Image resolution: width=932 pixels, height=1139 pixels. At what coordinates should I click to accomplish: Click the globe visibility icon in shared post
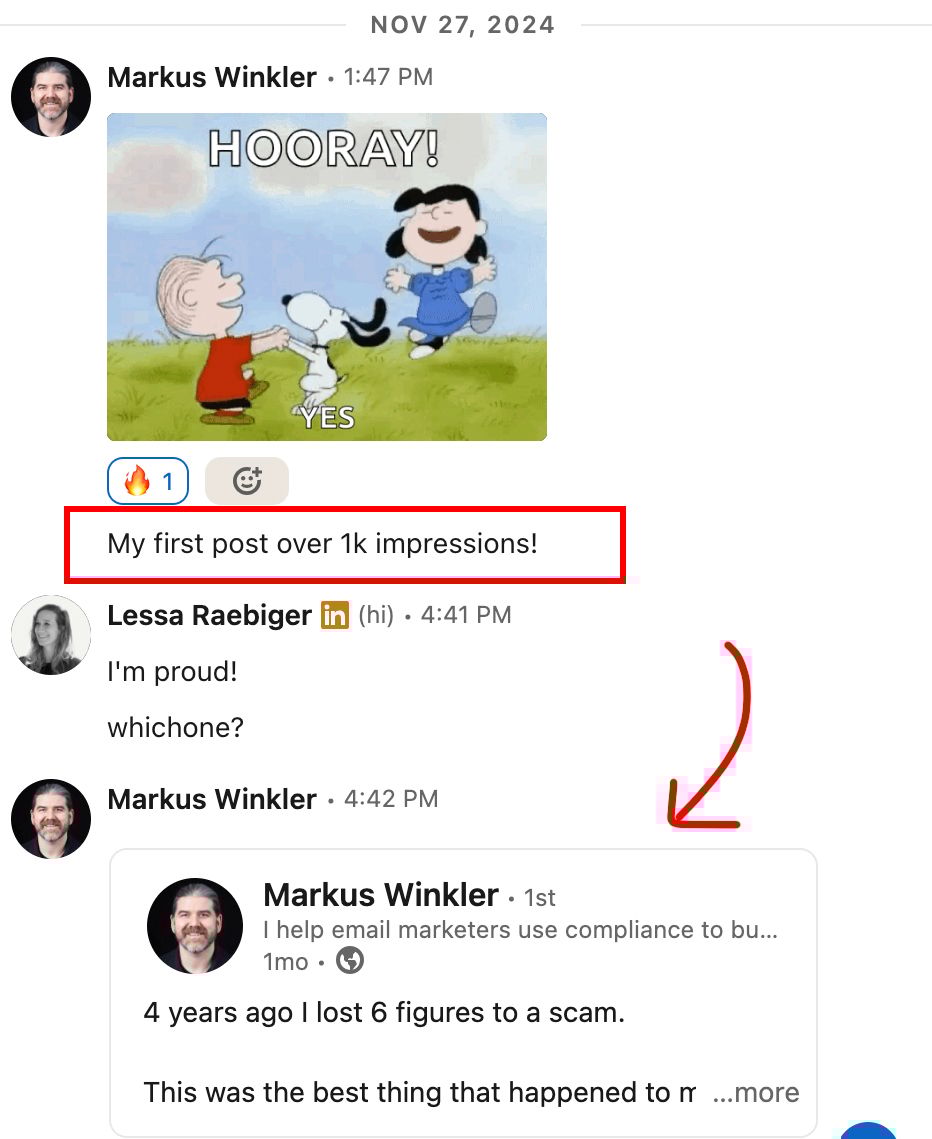[349, 960]
